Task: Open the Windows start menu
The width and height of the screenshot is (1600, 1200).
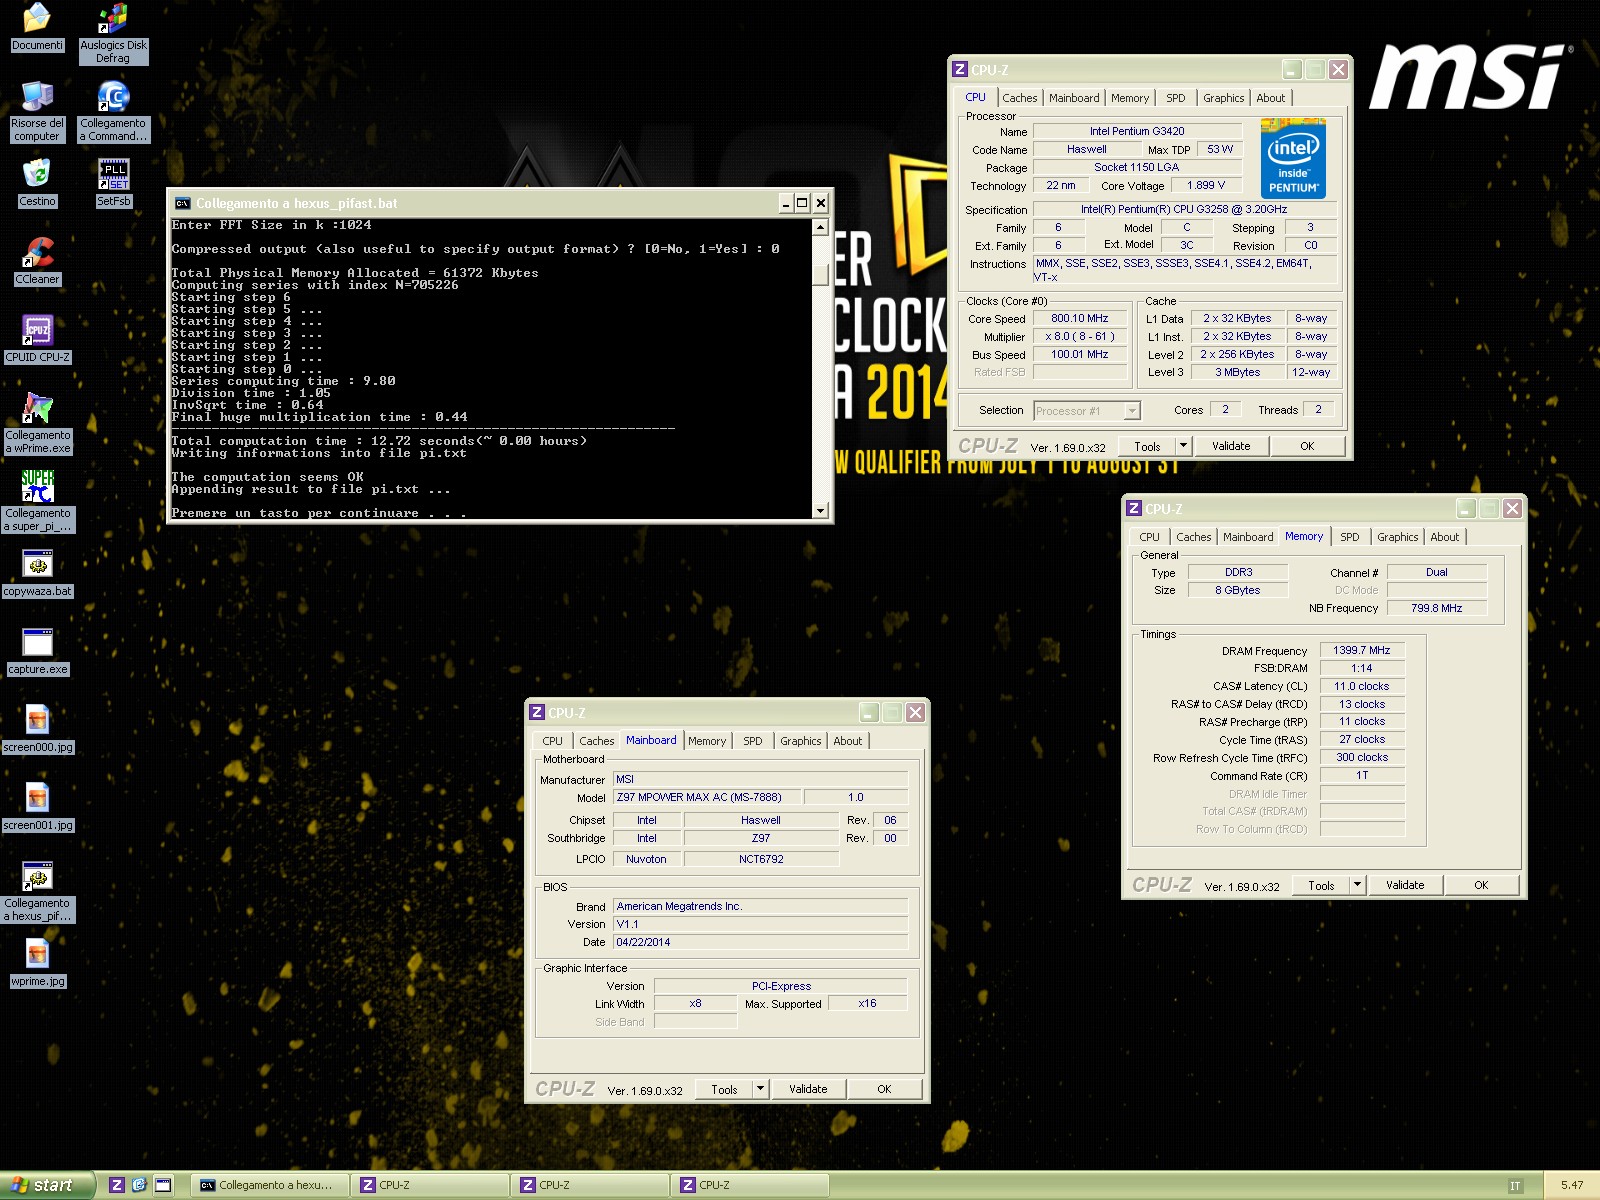Action: [47, 1185]
